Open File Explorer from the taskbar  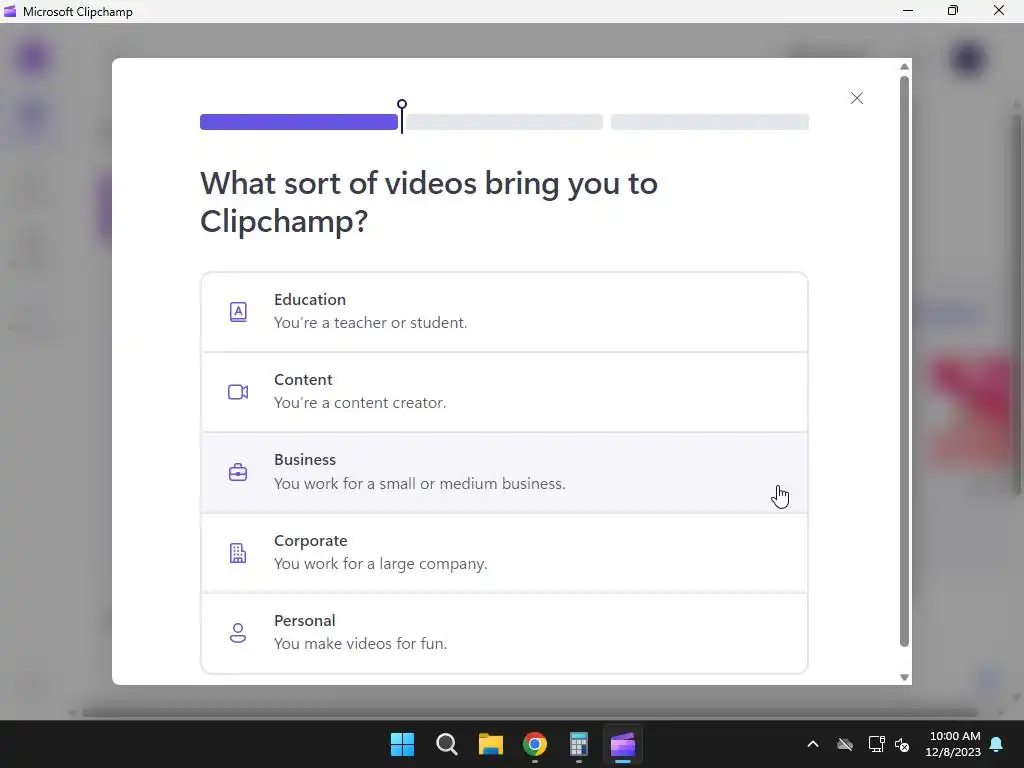click(x=490, y=744)
